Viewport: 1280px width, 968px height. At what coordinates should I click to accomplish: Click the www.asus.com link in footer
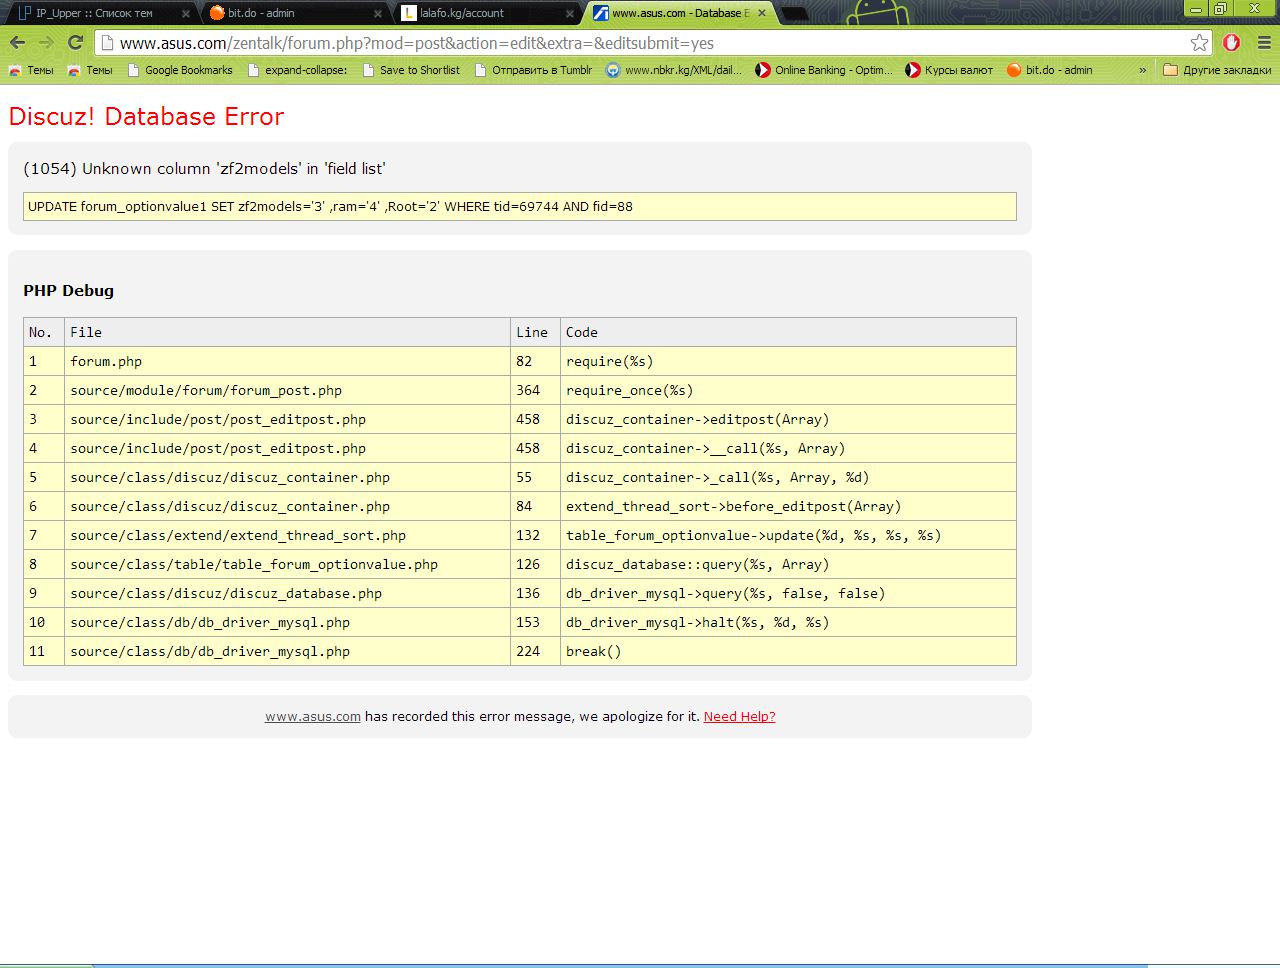pos(312,716)
